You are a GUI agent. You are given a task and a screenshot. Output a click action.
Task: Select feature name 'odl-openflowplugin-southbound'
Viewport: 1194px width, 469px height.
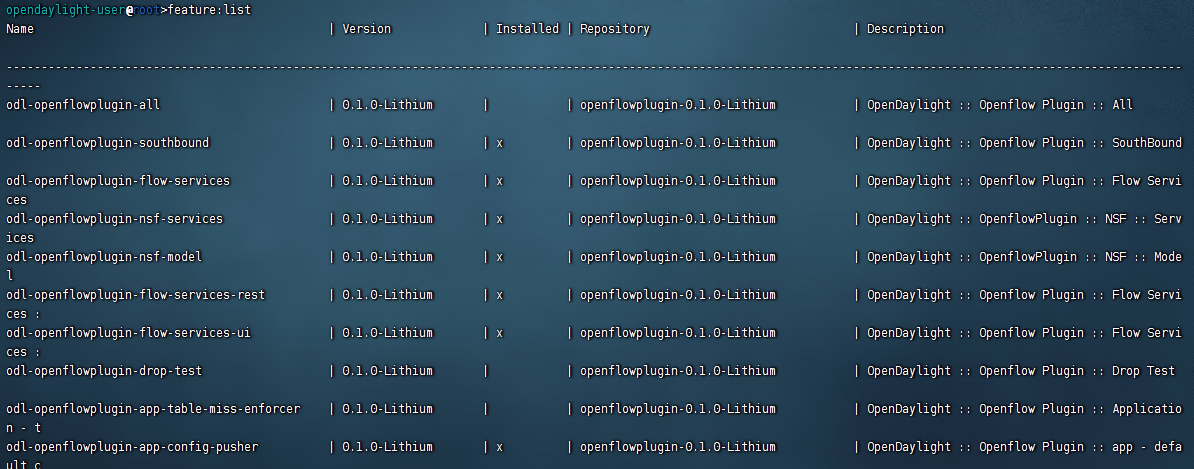pyautogui.click(x=107, y=143)
